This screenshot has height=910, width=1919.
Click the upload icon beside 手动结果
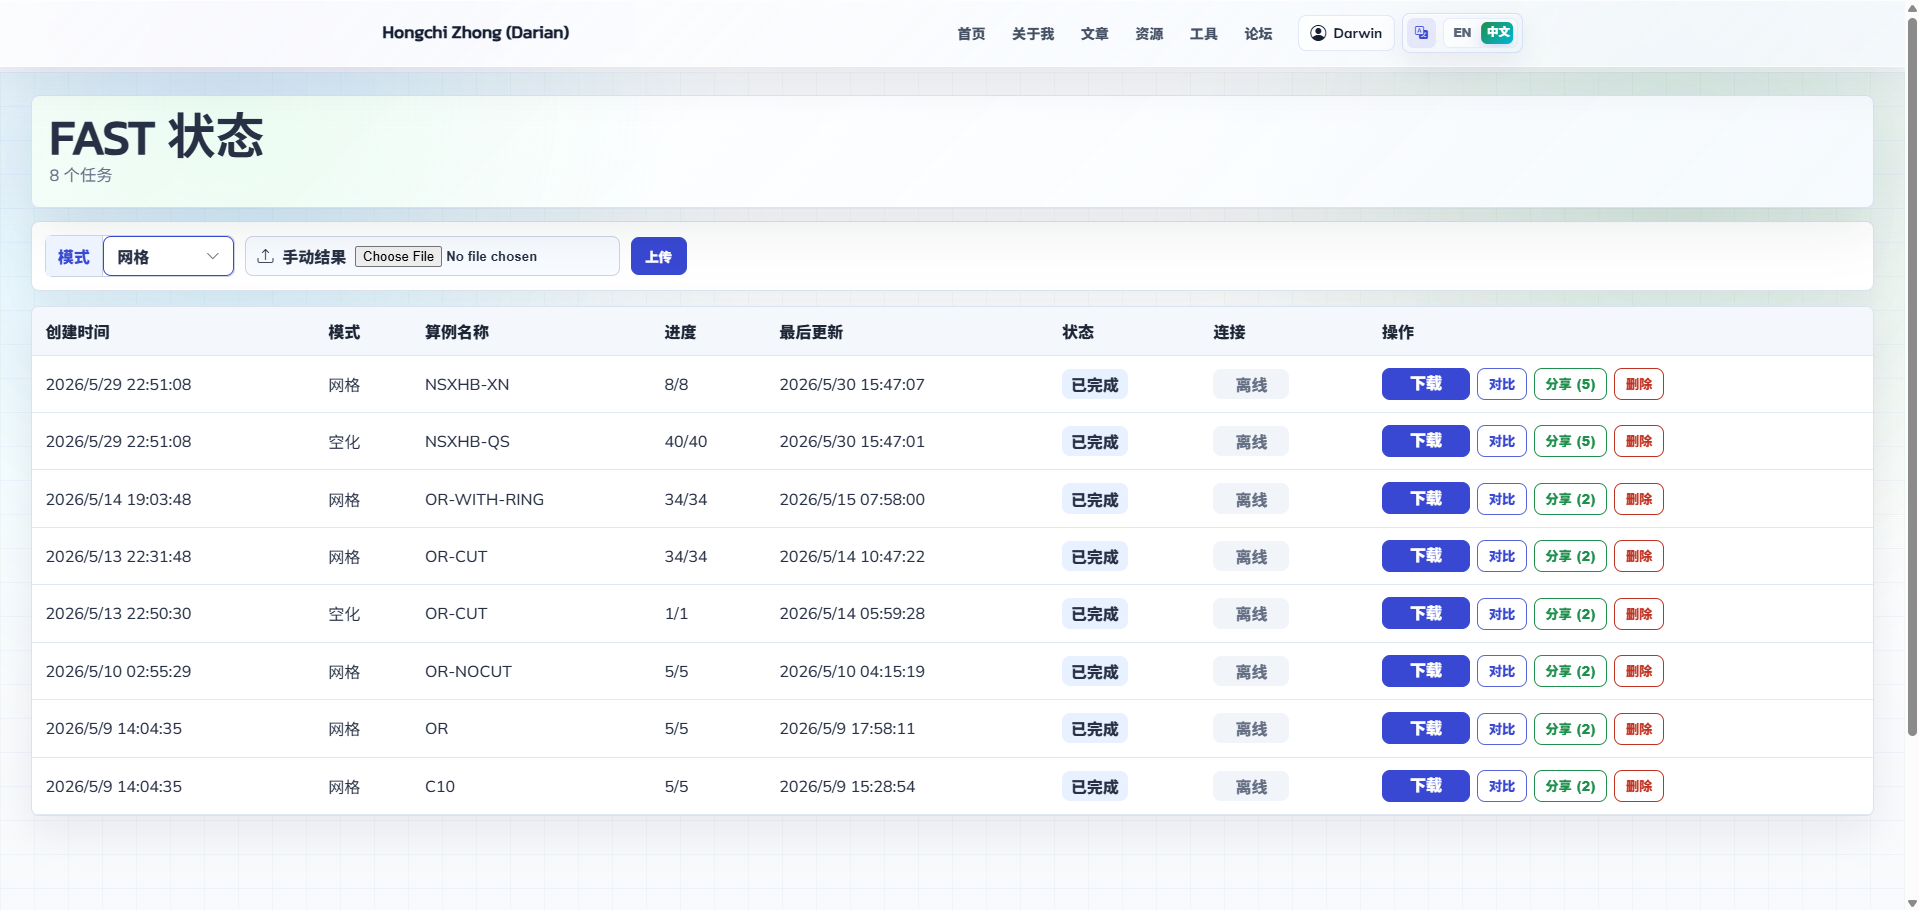pos(265,256)
